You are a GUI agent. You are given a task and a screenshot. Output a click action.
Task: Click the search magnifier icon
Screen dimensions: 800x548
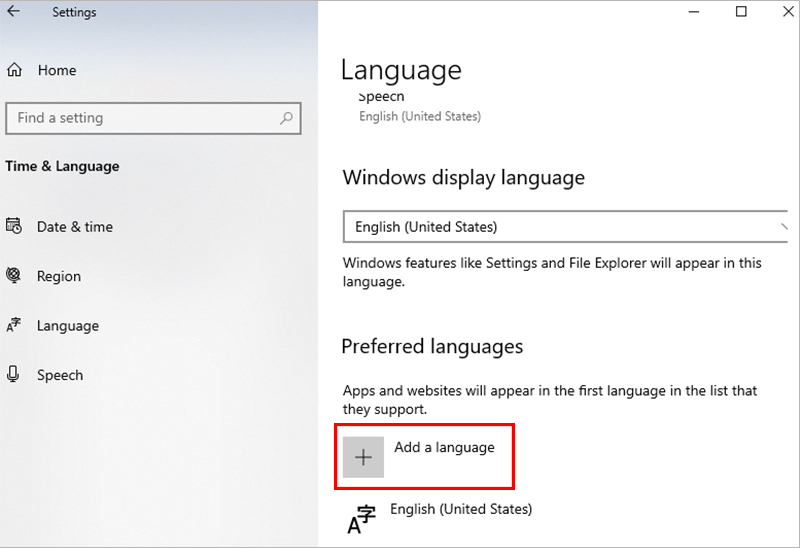[x=286, y=118]
